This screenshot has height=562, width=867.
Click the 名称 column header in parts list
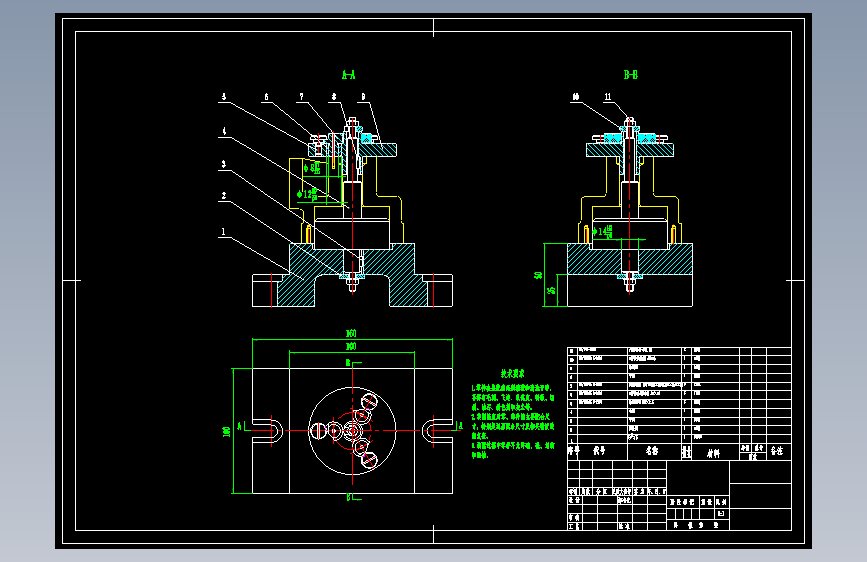pos(652,451)
